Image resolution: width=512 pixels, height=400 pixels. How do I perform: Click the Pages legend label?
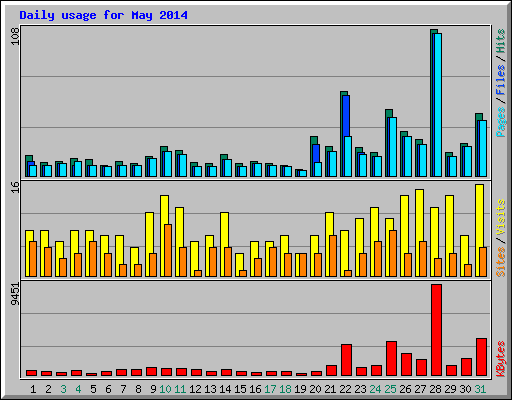(x=501, y=122)
